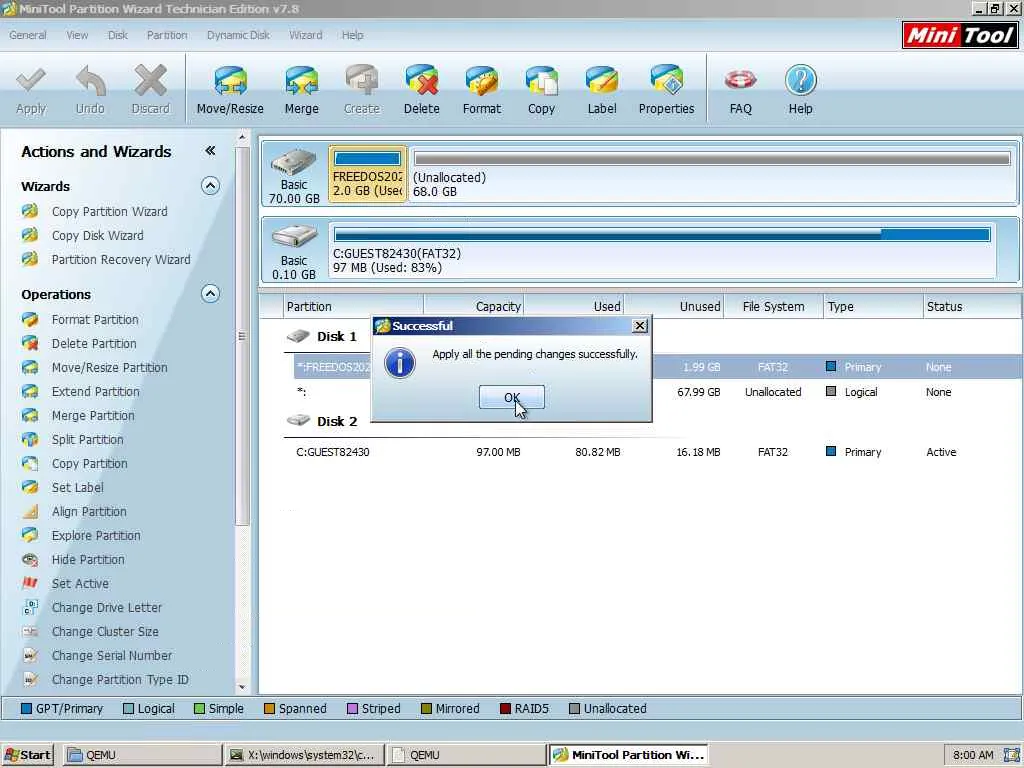Click the Create toolbar icon
1024x768 pixels.
coord(362,90)
